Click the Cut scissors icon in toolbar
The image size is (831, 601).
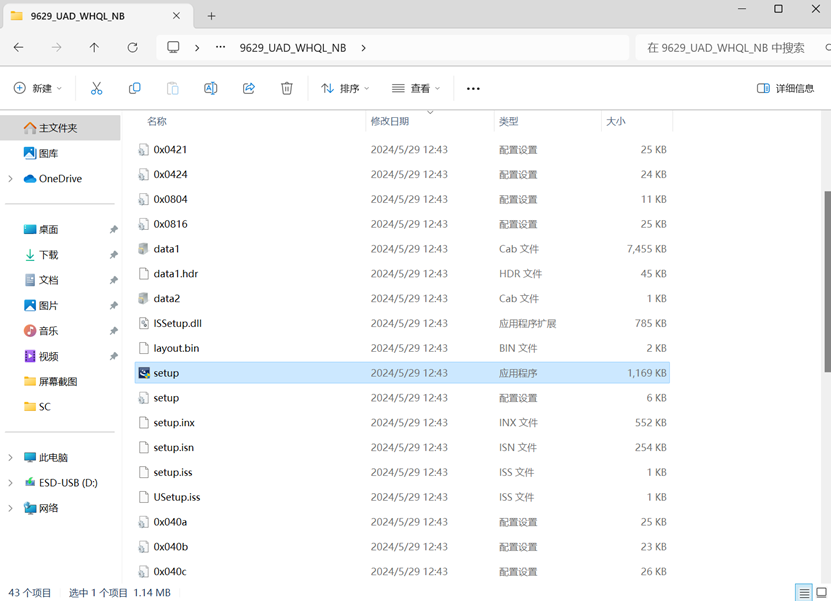[97, 88]
